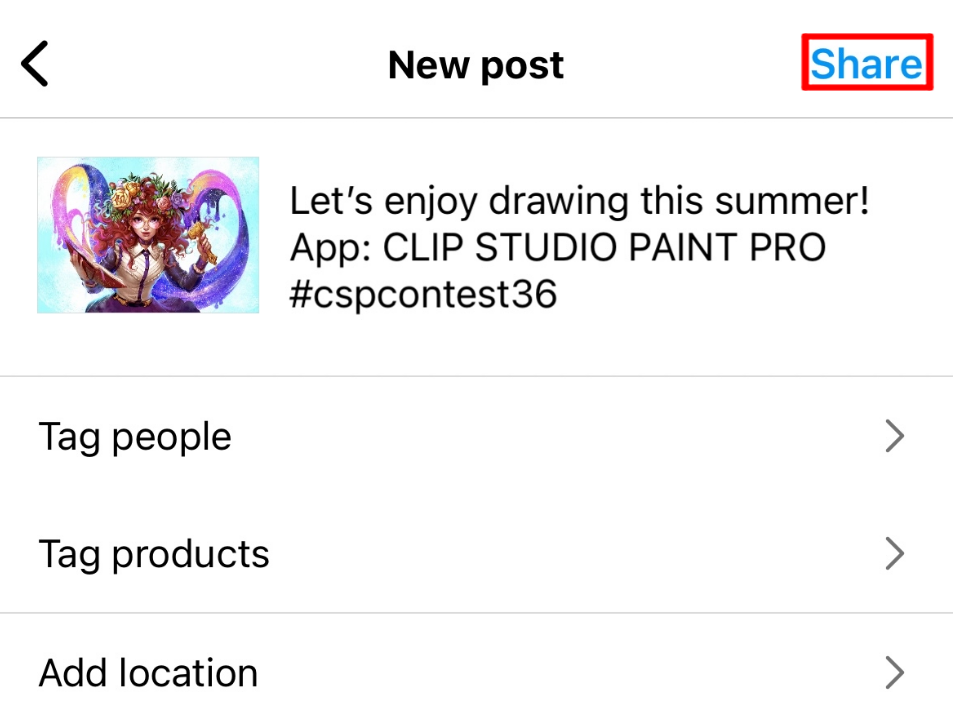
Task: Open the Tag products option
Action: pyautogui.click(x=476, y=554)
